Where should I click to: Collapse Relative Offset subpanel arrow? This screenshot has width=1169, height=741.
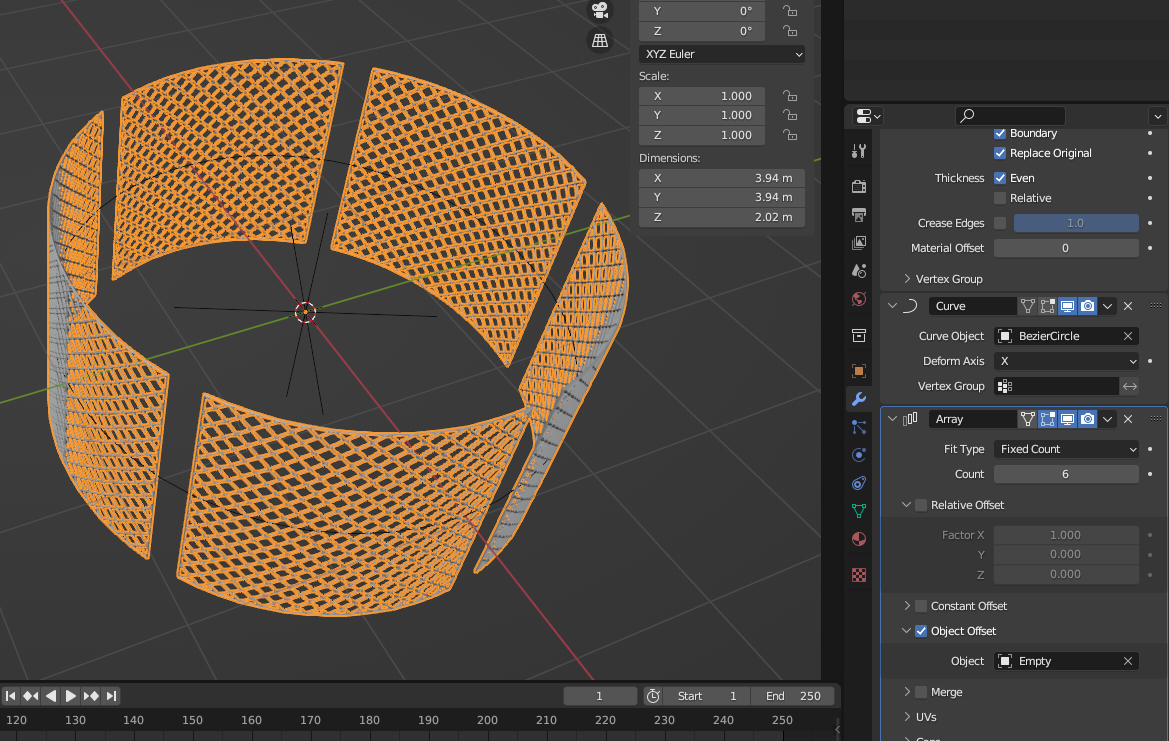click(x=907, y=505)
